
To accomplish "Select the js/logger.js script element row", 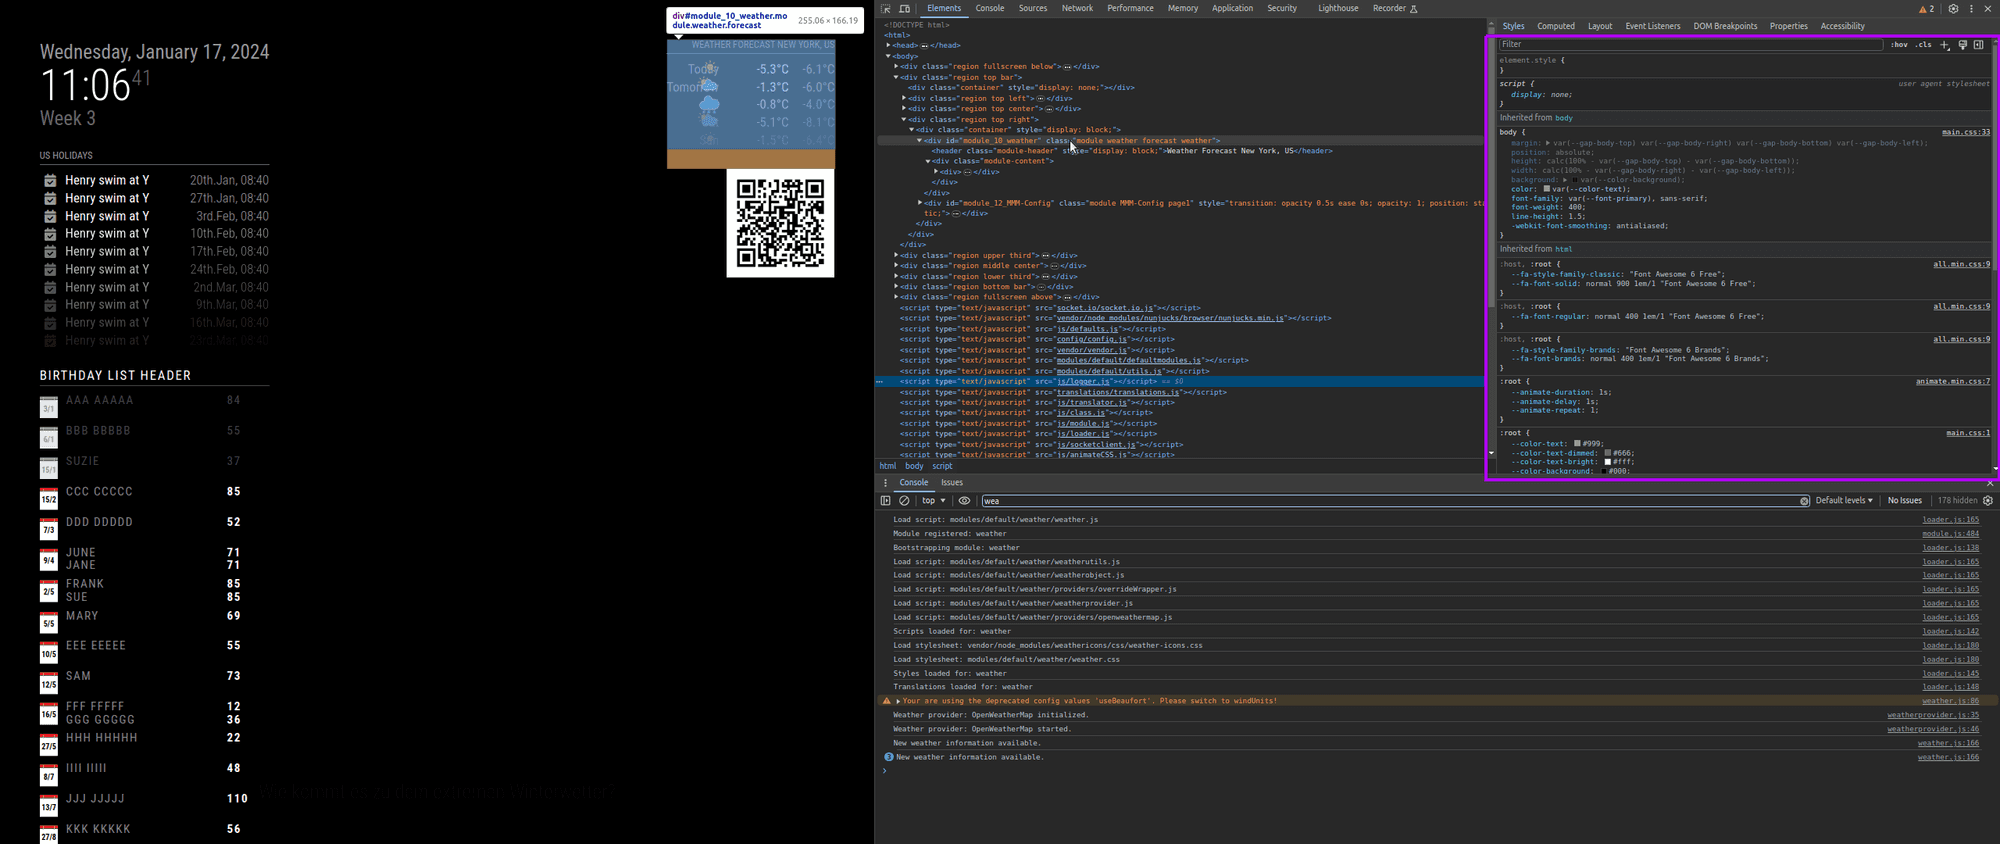I will 1180,381.
